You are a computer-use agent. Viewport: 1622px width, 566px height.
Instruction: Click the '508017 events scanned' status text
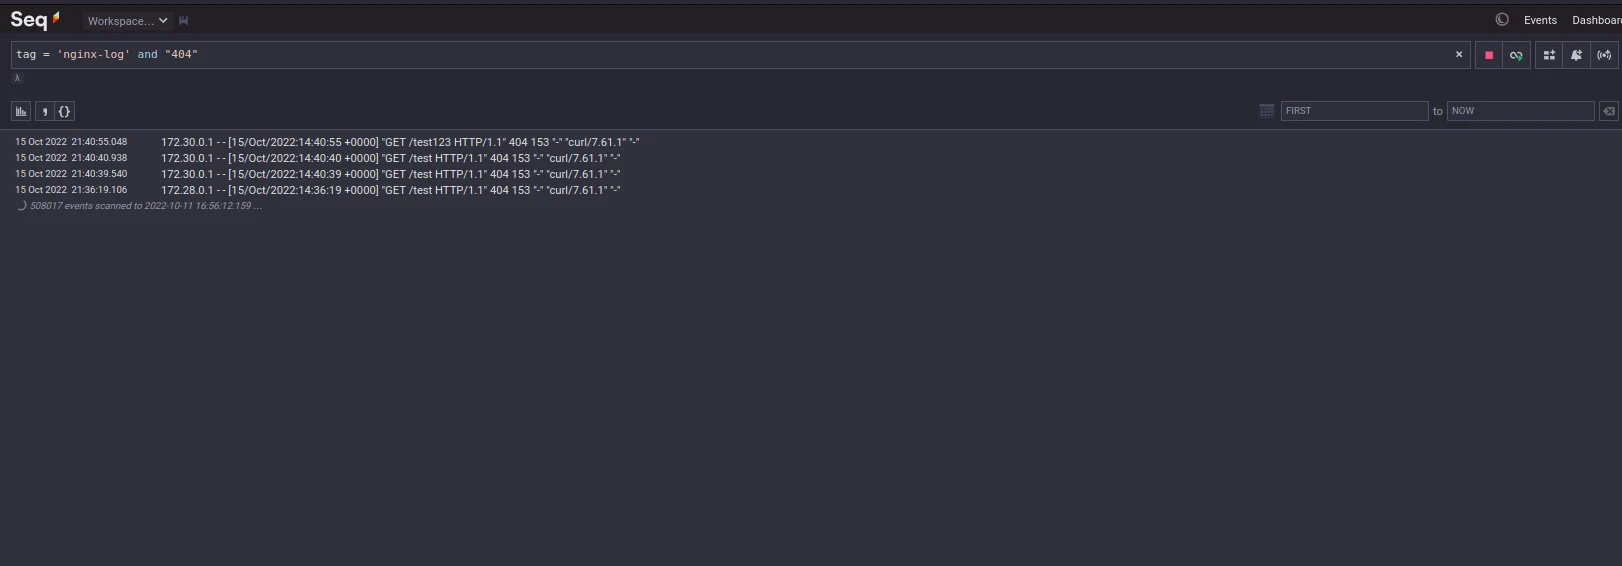(x=145, y=206)
